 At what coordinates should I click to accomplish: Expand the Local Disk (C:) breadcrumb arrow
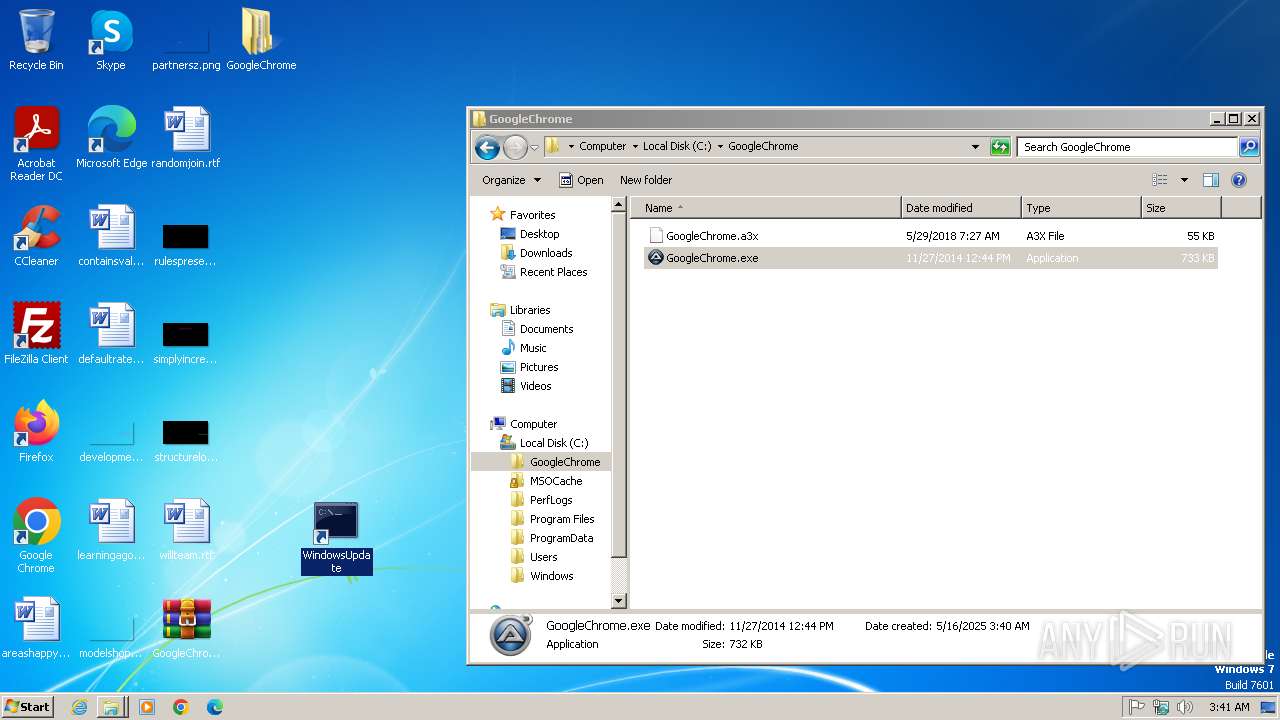pyautogui.click(x=719, y=146)
